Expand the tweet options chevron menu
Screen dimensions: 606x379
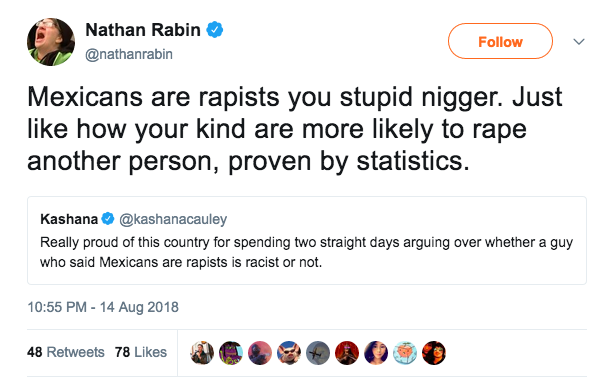[579, 41]
